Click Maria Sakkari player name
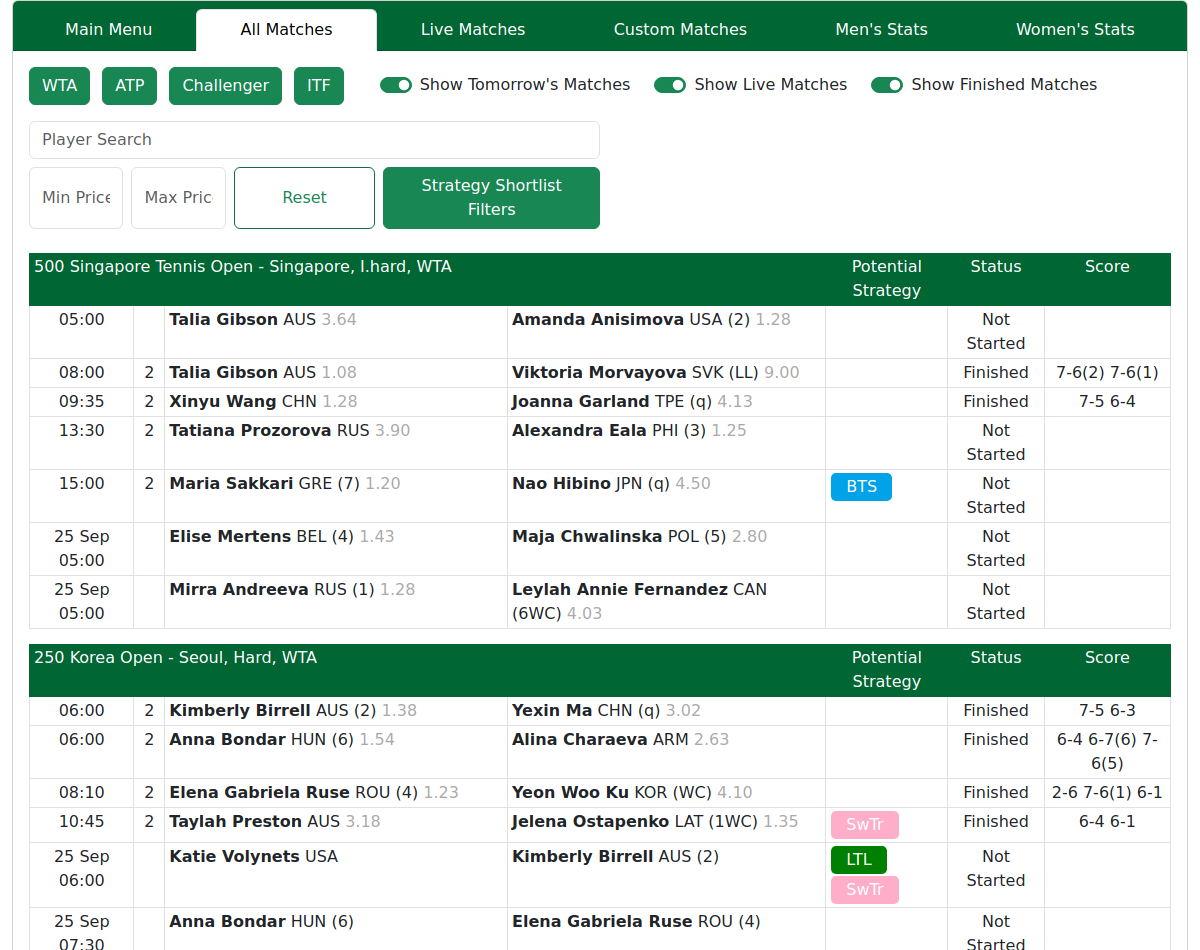Screen dimensions: 1200x950 tap(231, 484)
